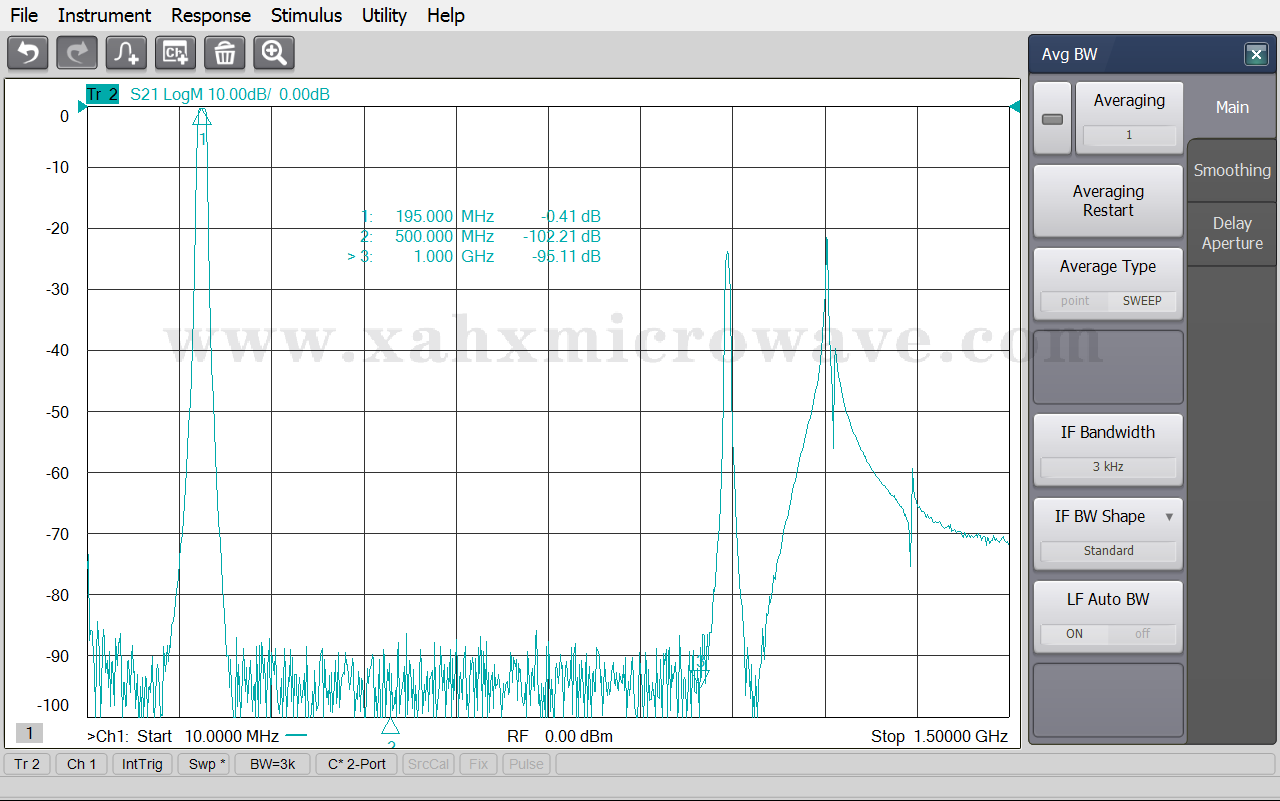Open the Response menu

211,15
